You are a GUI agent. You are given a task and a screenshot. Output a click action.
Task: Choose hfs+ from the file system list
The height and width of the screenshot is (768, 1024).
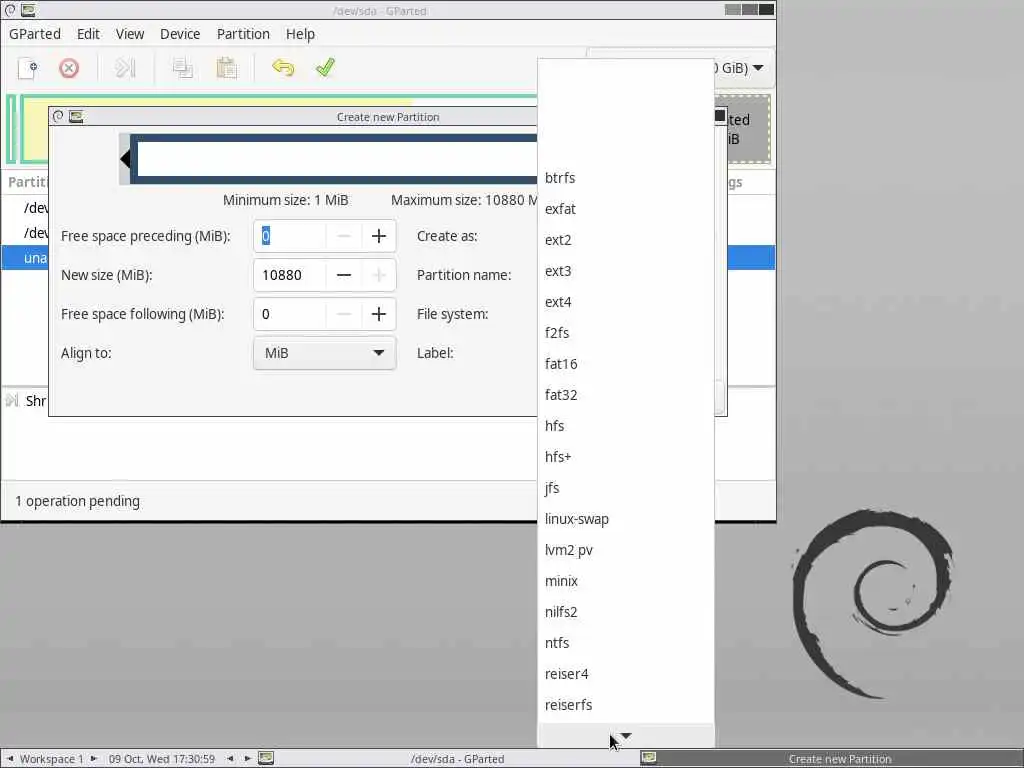point(626,457)
